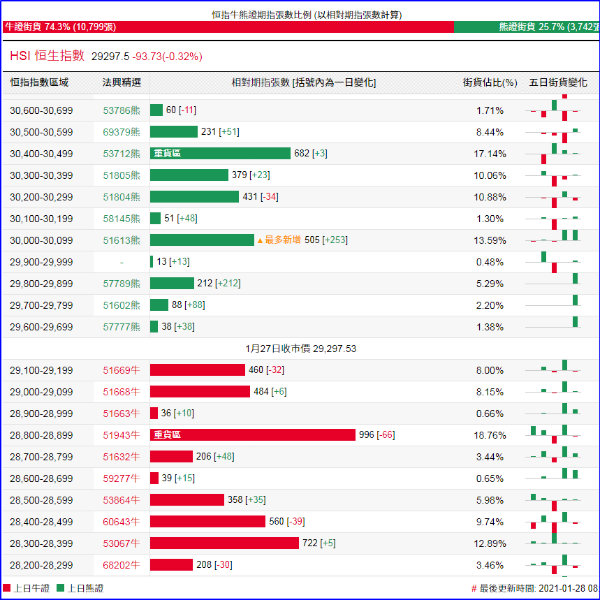
Task: Click the red 上日牛證 legend swatch
Action: (7, 588)
